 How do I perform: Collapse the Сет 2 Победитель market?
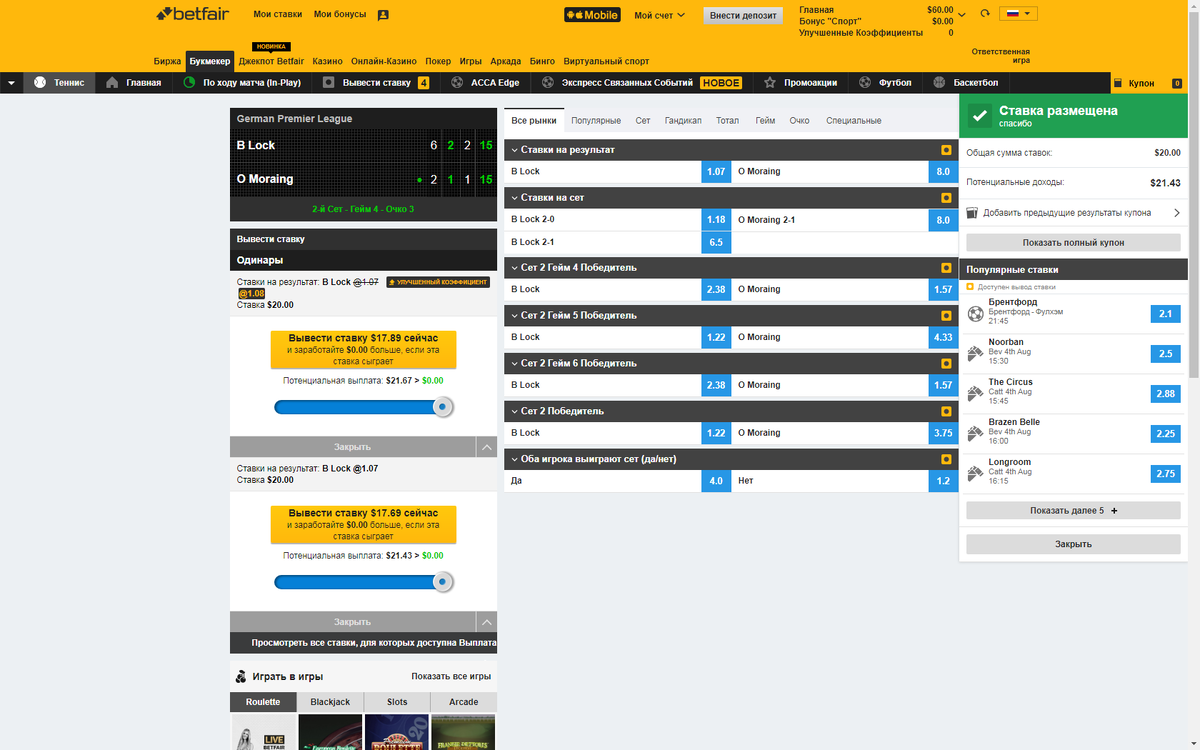click(x=514, y=412)
